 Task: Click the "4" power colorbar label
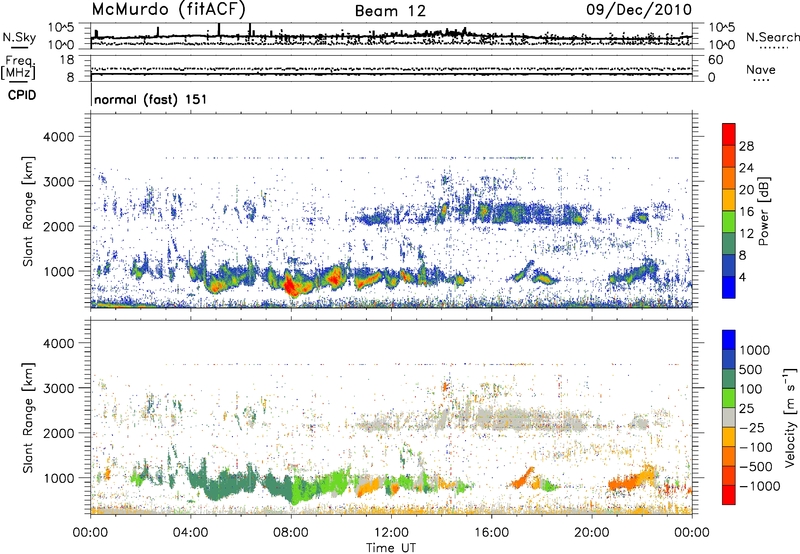[743, 278]
